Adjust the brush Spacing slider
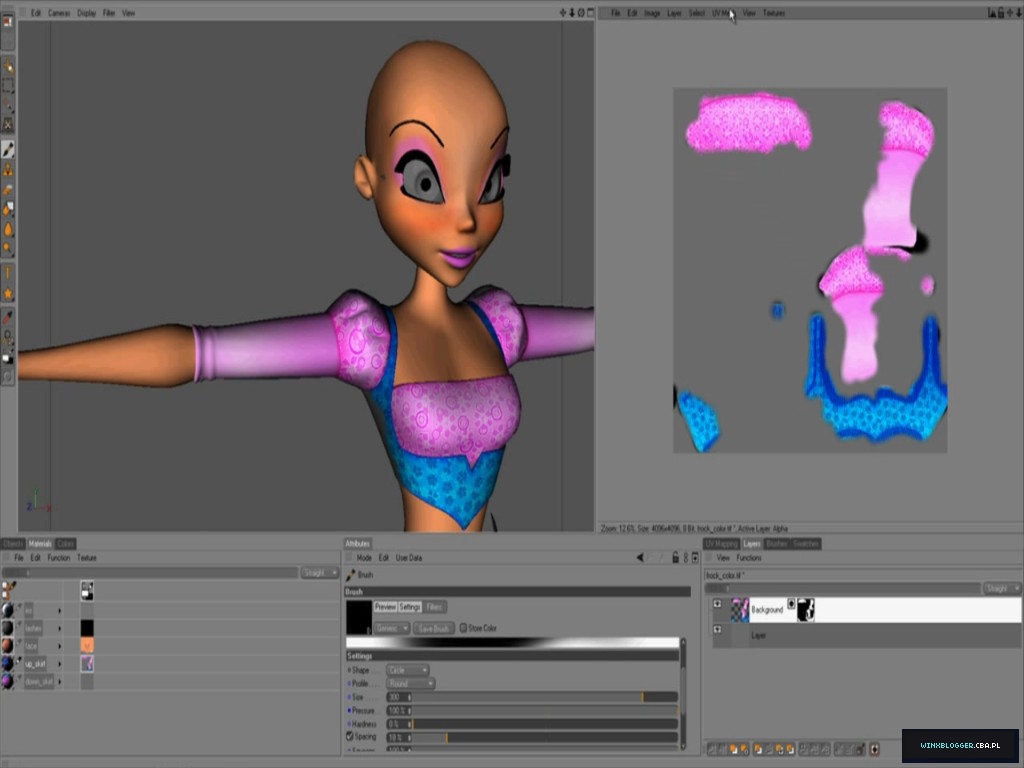This screenshot has height=768, width=1024. 545,737
